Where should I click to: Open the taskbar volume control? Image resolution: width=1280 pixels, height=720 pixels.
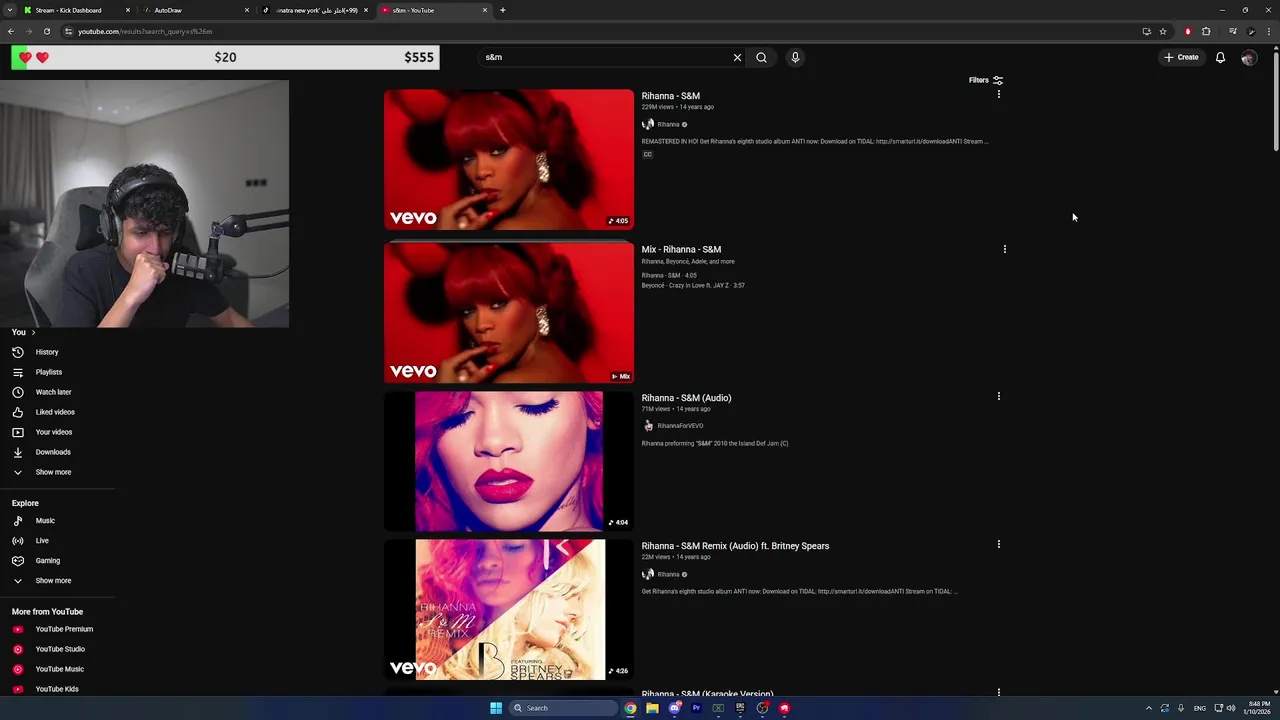coord(1231,708)
